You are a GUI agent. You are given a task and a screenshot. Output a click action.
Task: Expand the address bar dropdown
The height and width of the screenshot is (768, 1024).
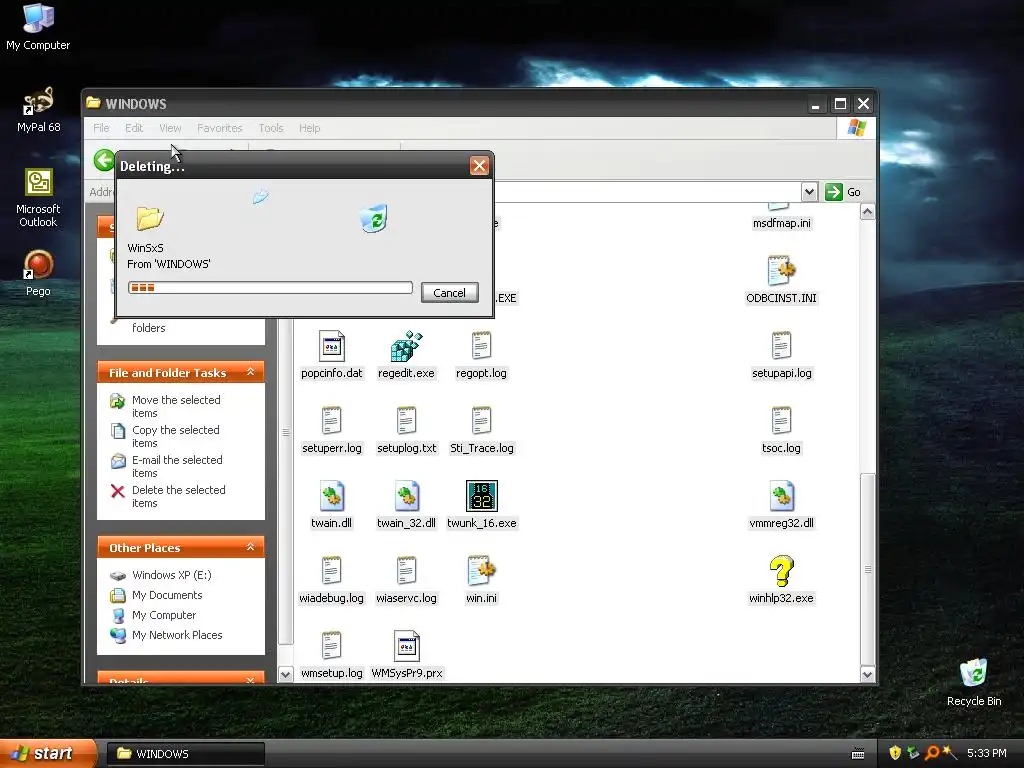pyautogui.click(x=809, y=192)
